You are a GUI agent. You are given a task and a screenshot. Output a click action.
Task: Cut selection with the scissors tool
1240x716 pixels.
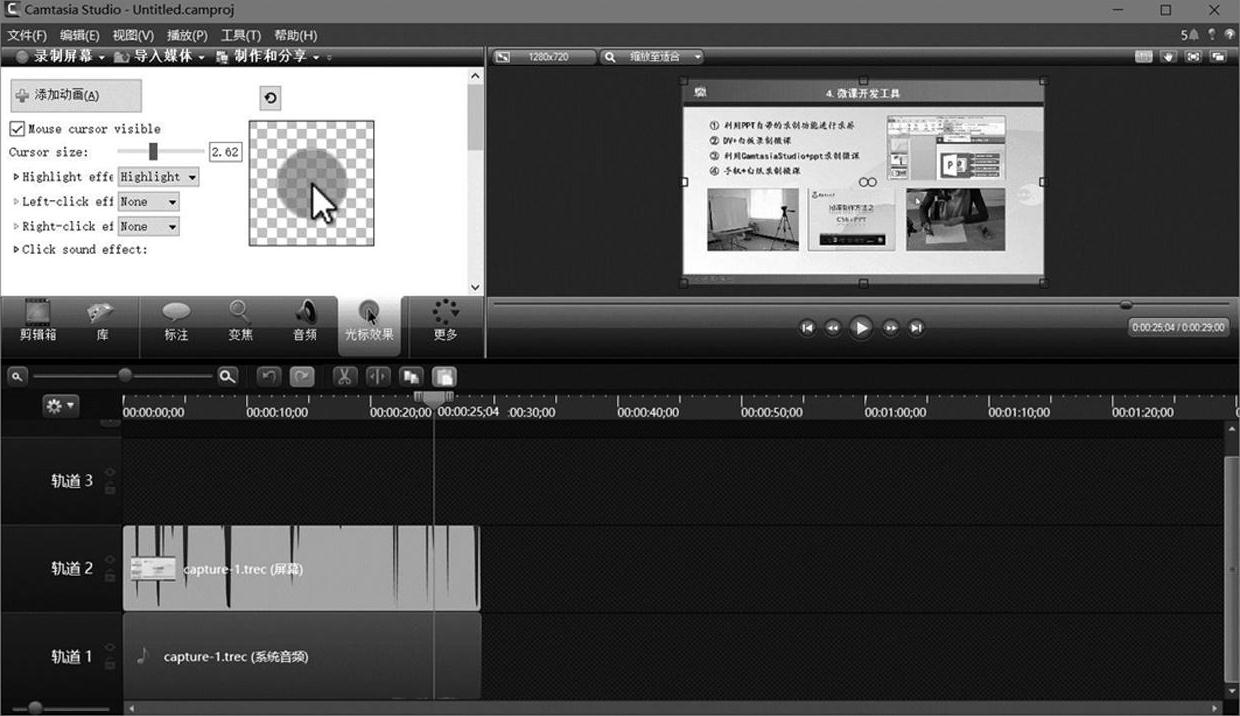[x=343, y=376]
